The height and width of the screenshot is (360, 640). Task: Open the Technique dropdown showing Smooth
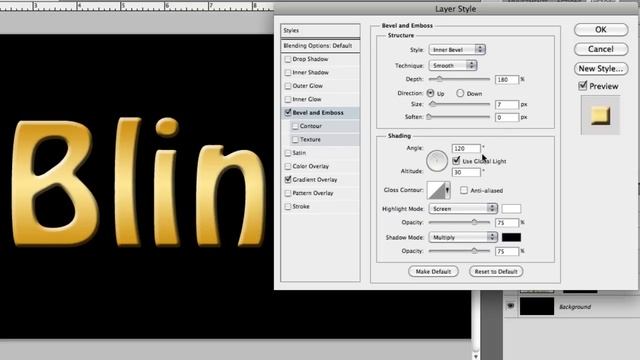point(453,65)
